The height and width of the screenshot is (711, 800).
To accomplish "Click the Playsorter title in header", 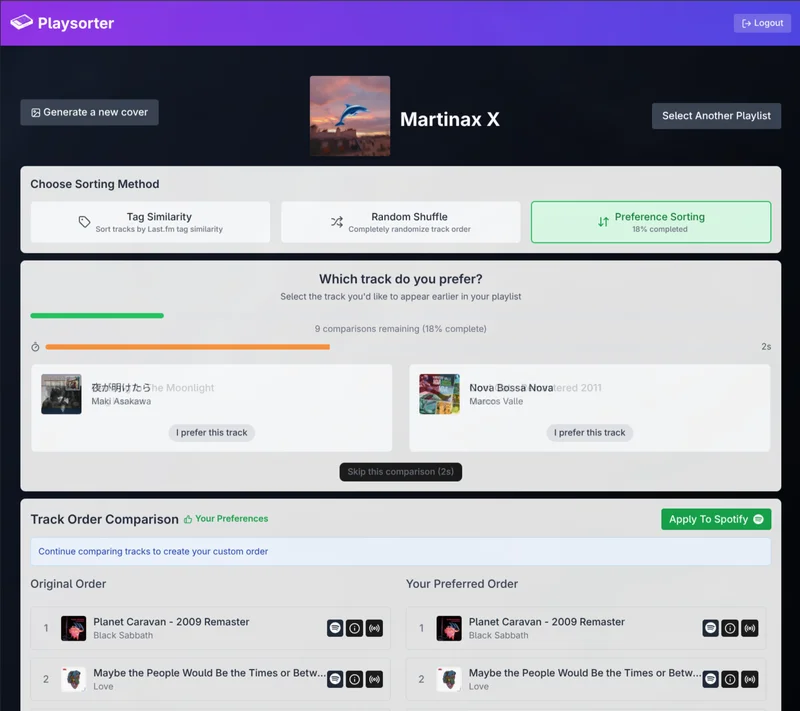I will (76, 23).
